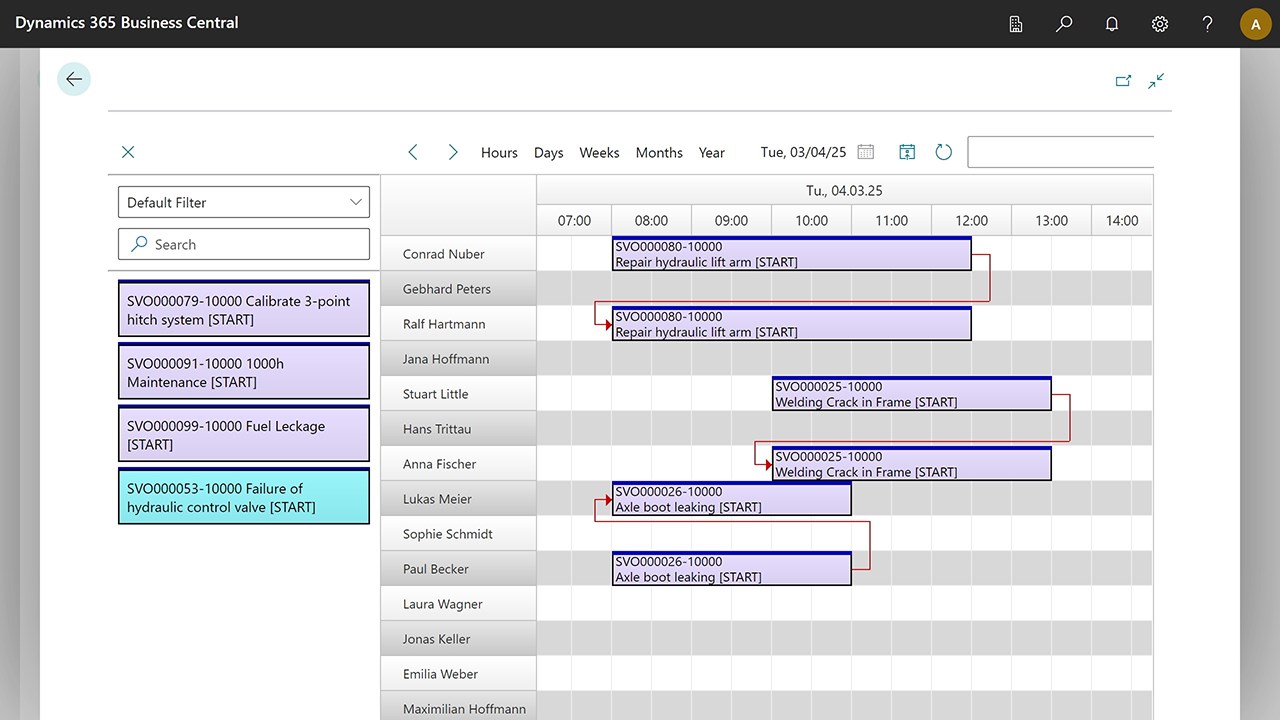Click the help question mark icon
This screenshot has width=1280, height=720.
pos(1207,24)
